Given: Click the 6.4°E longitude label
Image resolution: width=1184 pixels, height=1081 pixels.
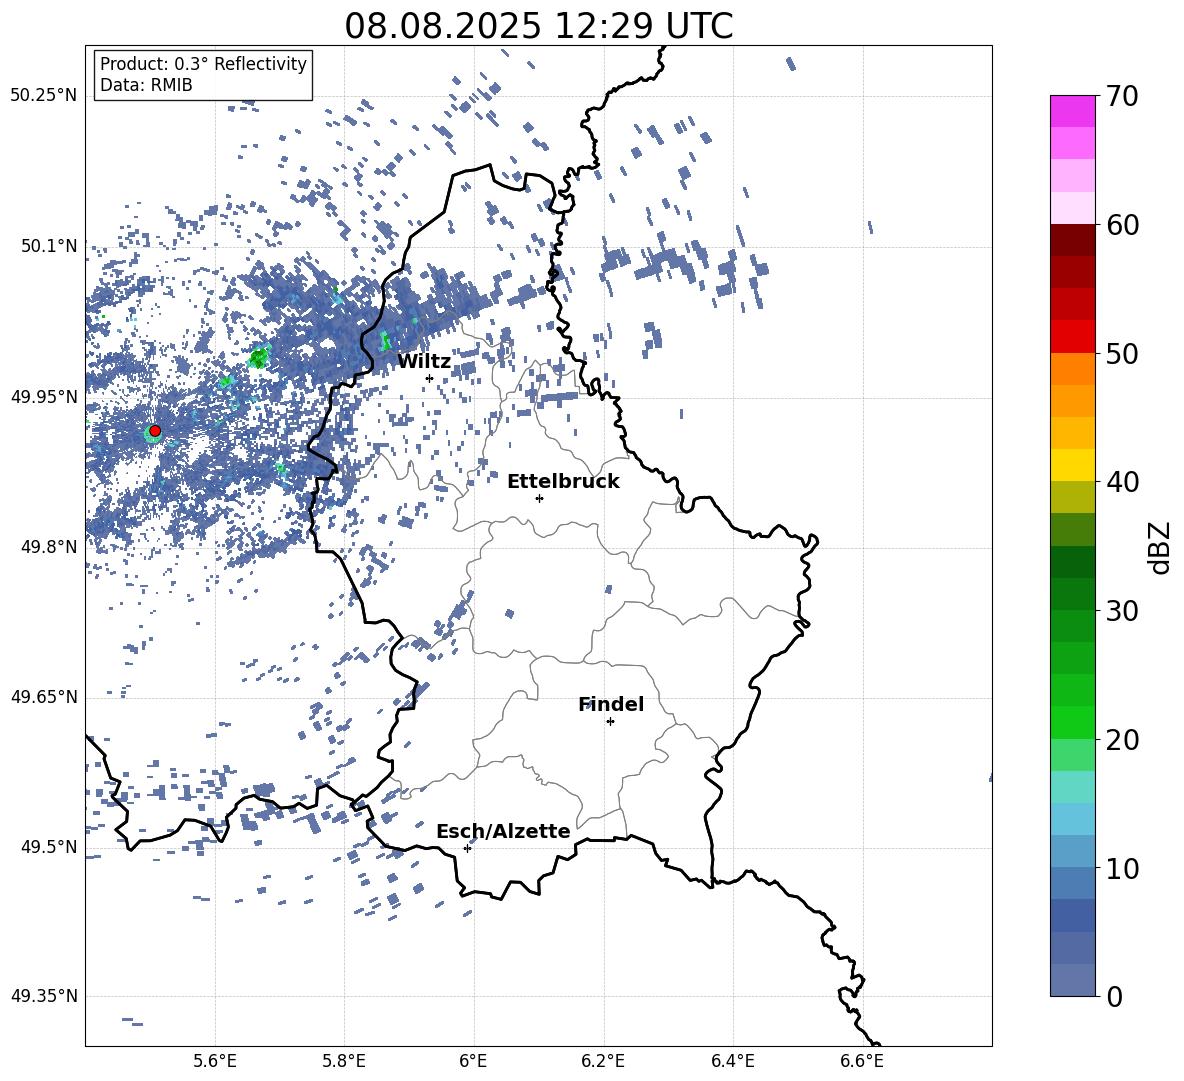Looking at the screenshot, I should point(733,1061).
